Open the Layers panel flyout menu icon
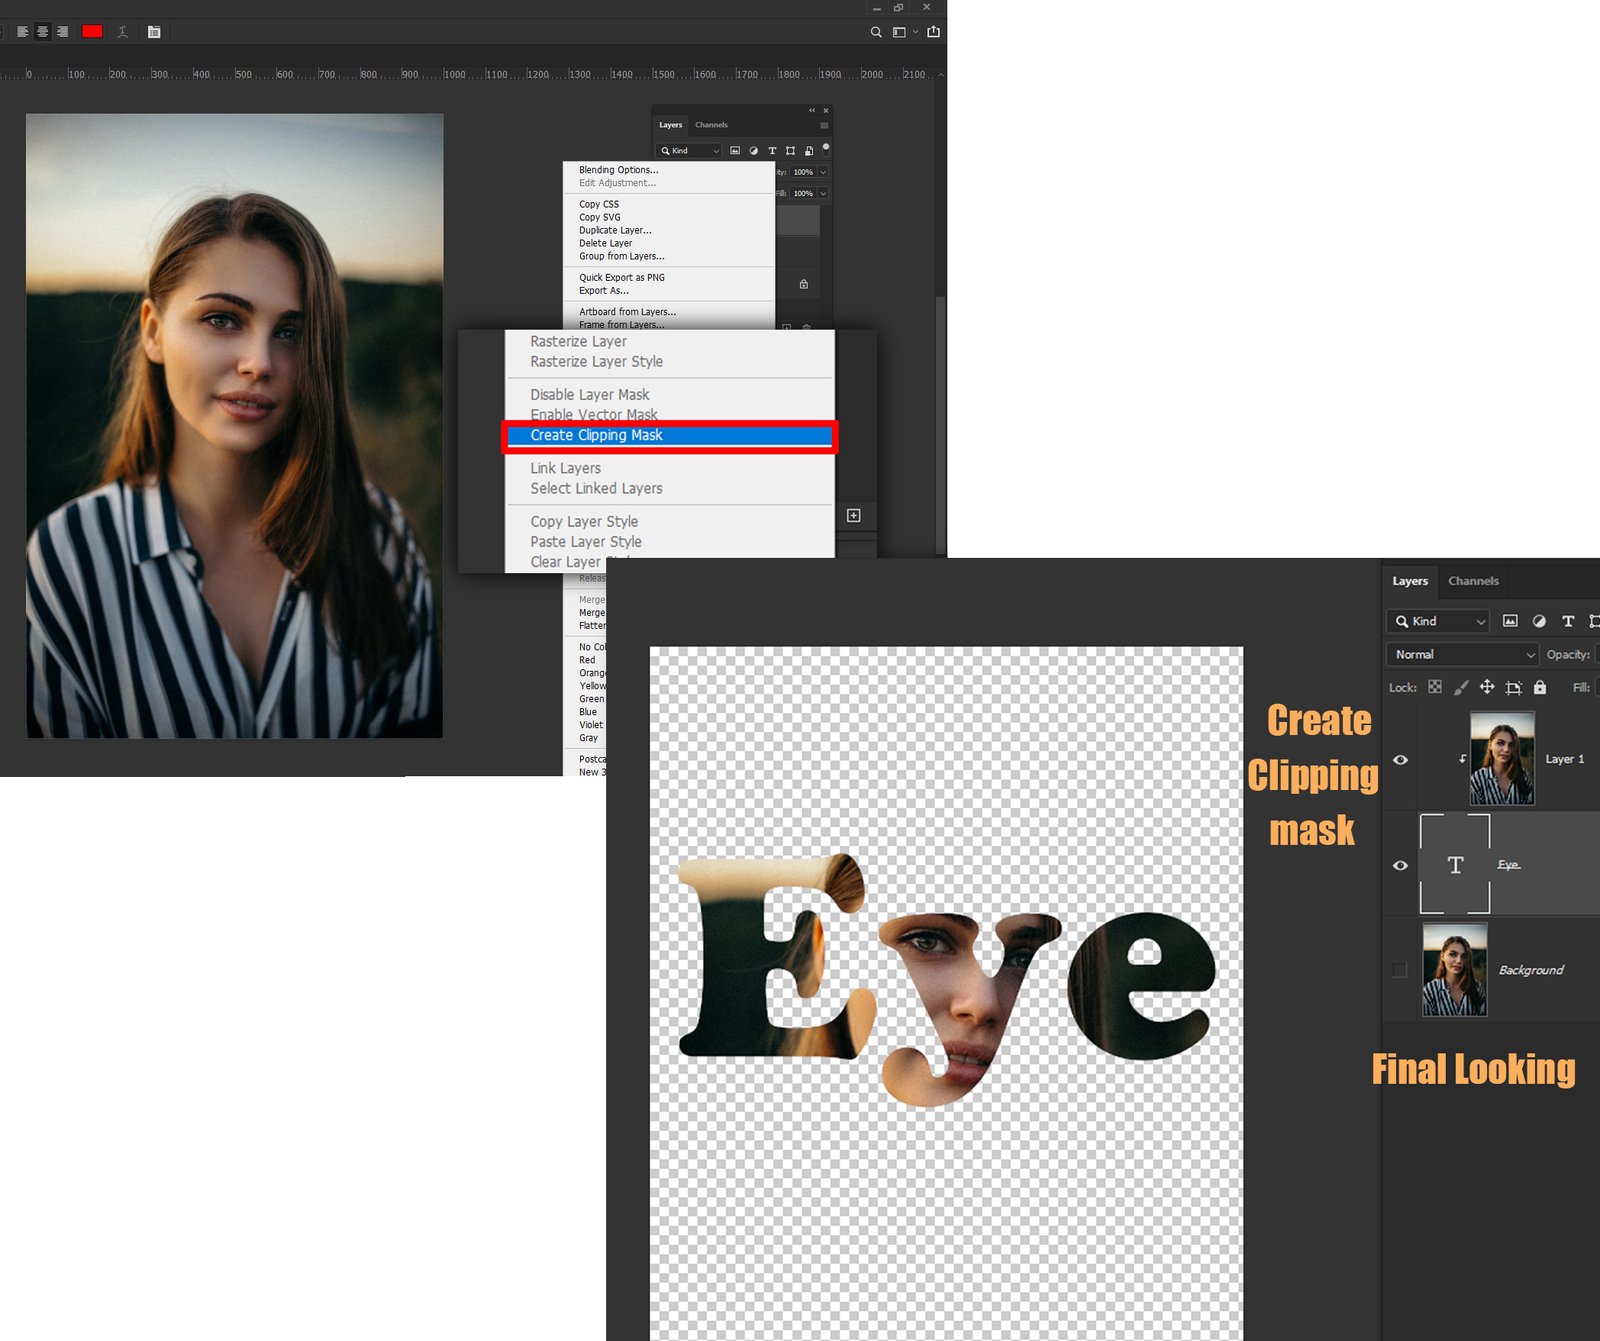1600x1341 pixels. [824, 125]
